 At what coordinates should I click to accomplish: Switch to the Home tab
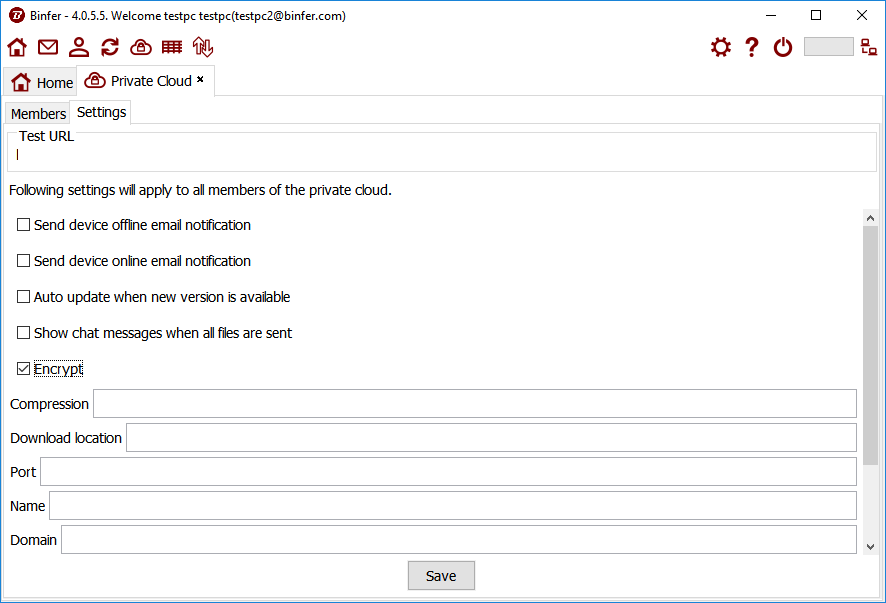(40, 83)
